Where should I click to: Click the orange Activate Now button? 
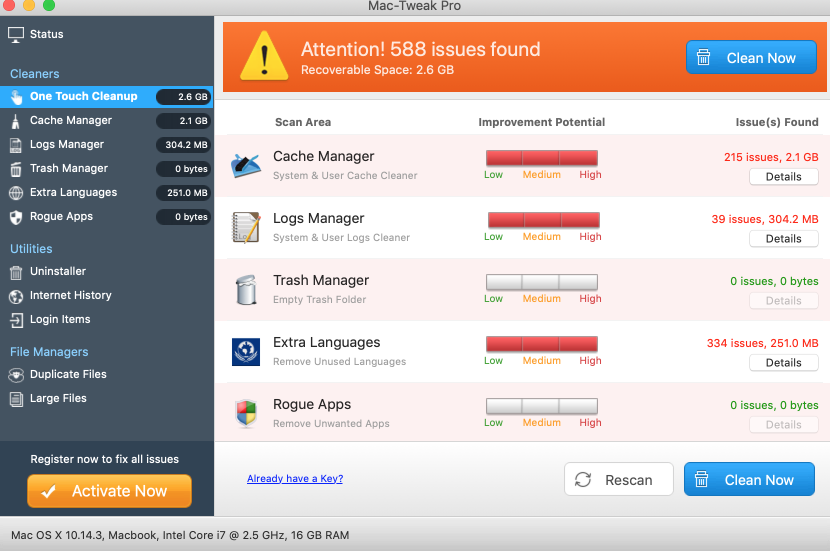[109, 491]
